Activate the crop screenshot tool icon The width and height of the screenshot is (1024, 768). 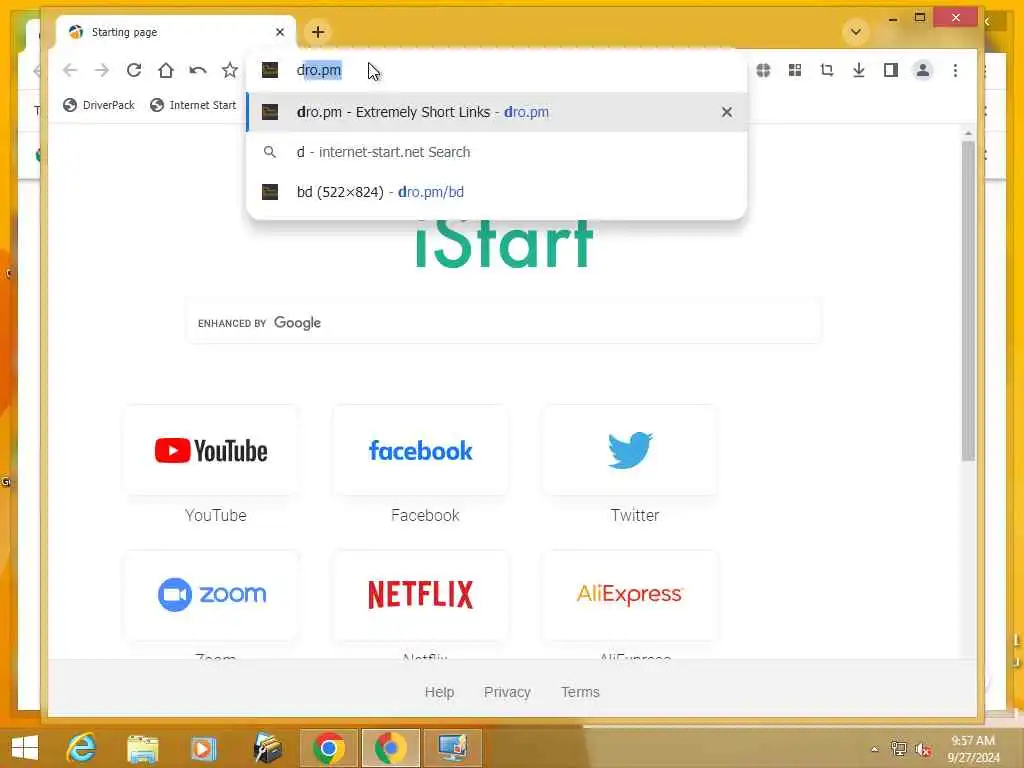827,70
